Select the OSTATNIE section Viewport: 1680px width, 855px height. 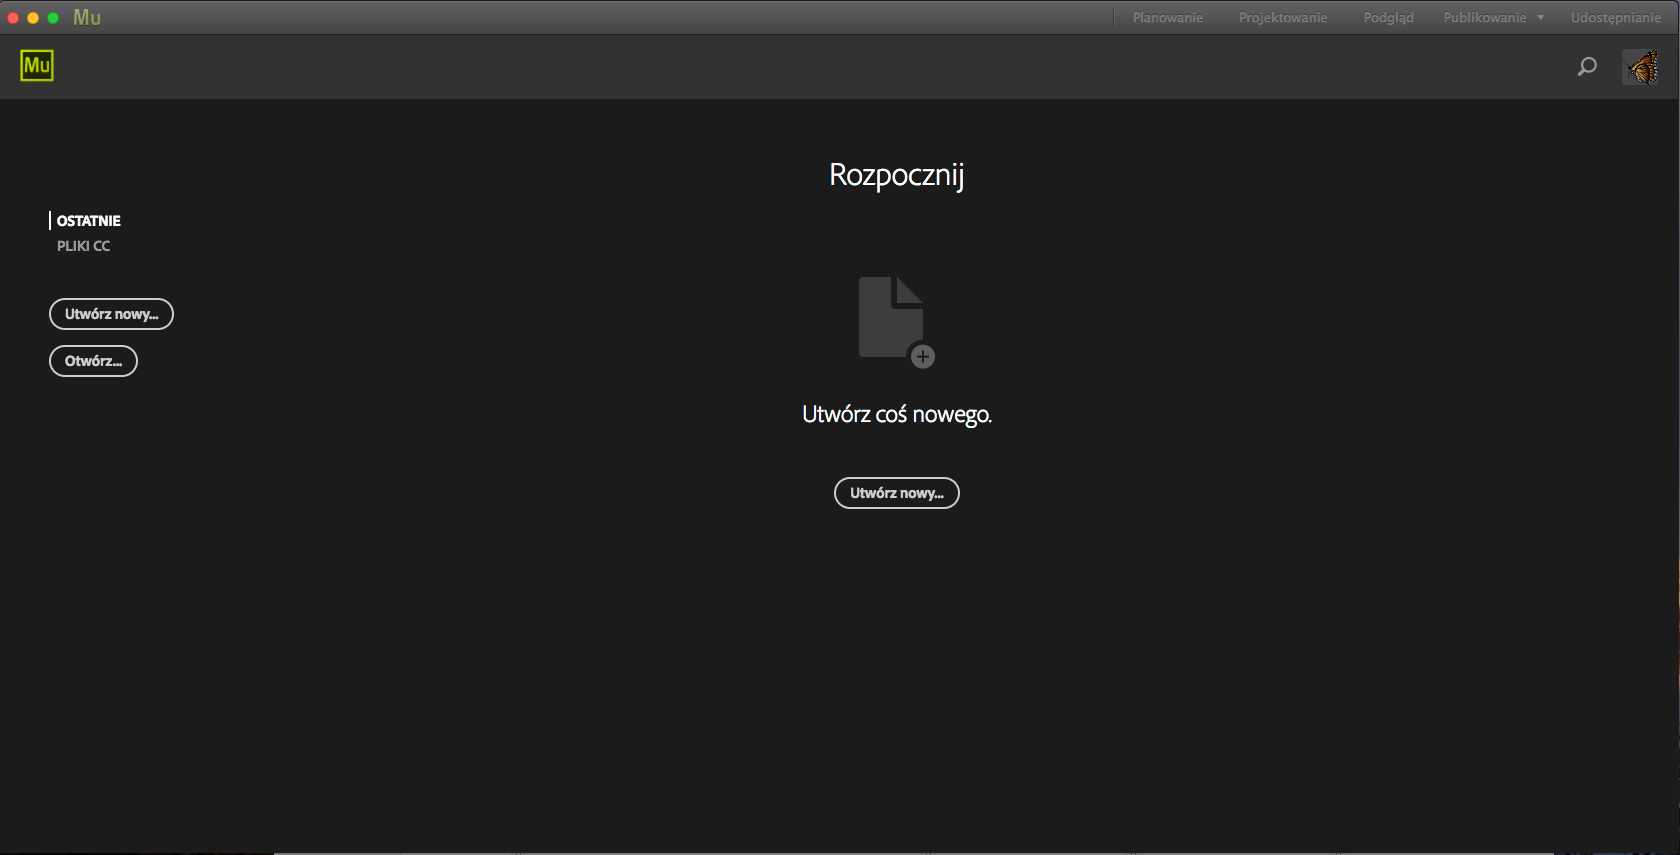[88, 221]
